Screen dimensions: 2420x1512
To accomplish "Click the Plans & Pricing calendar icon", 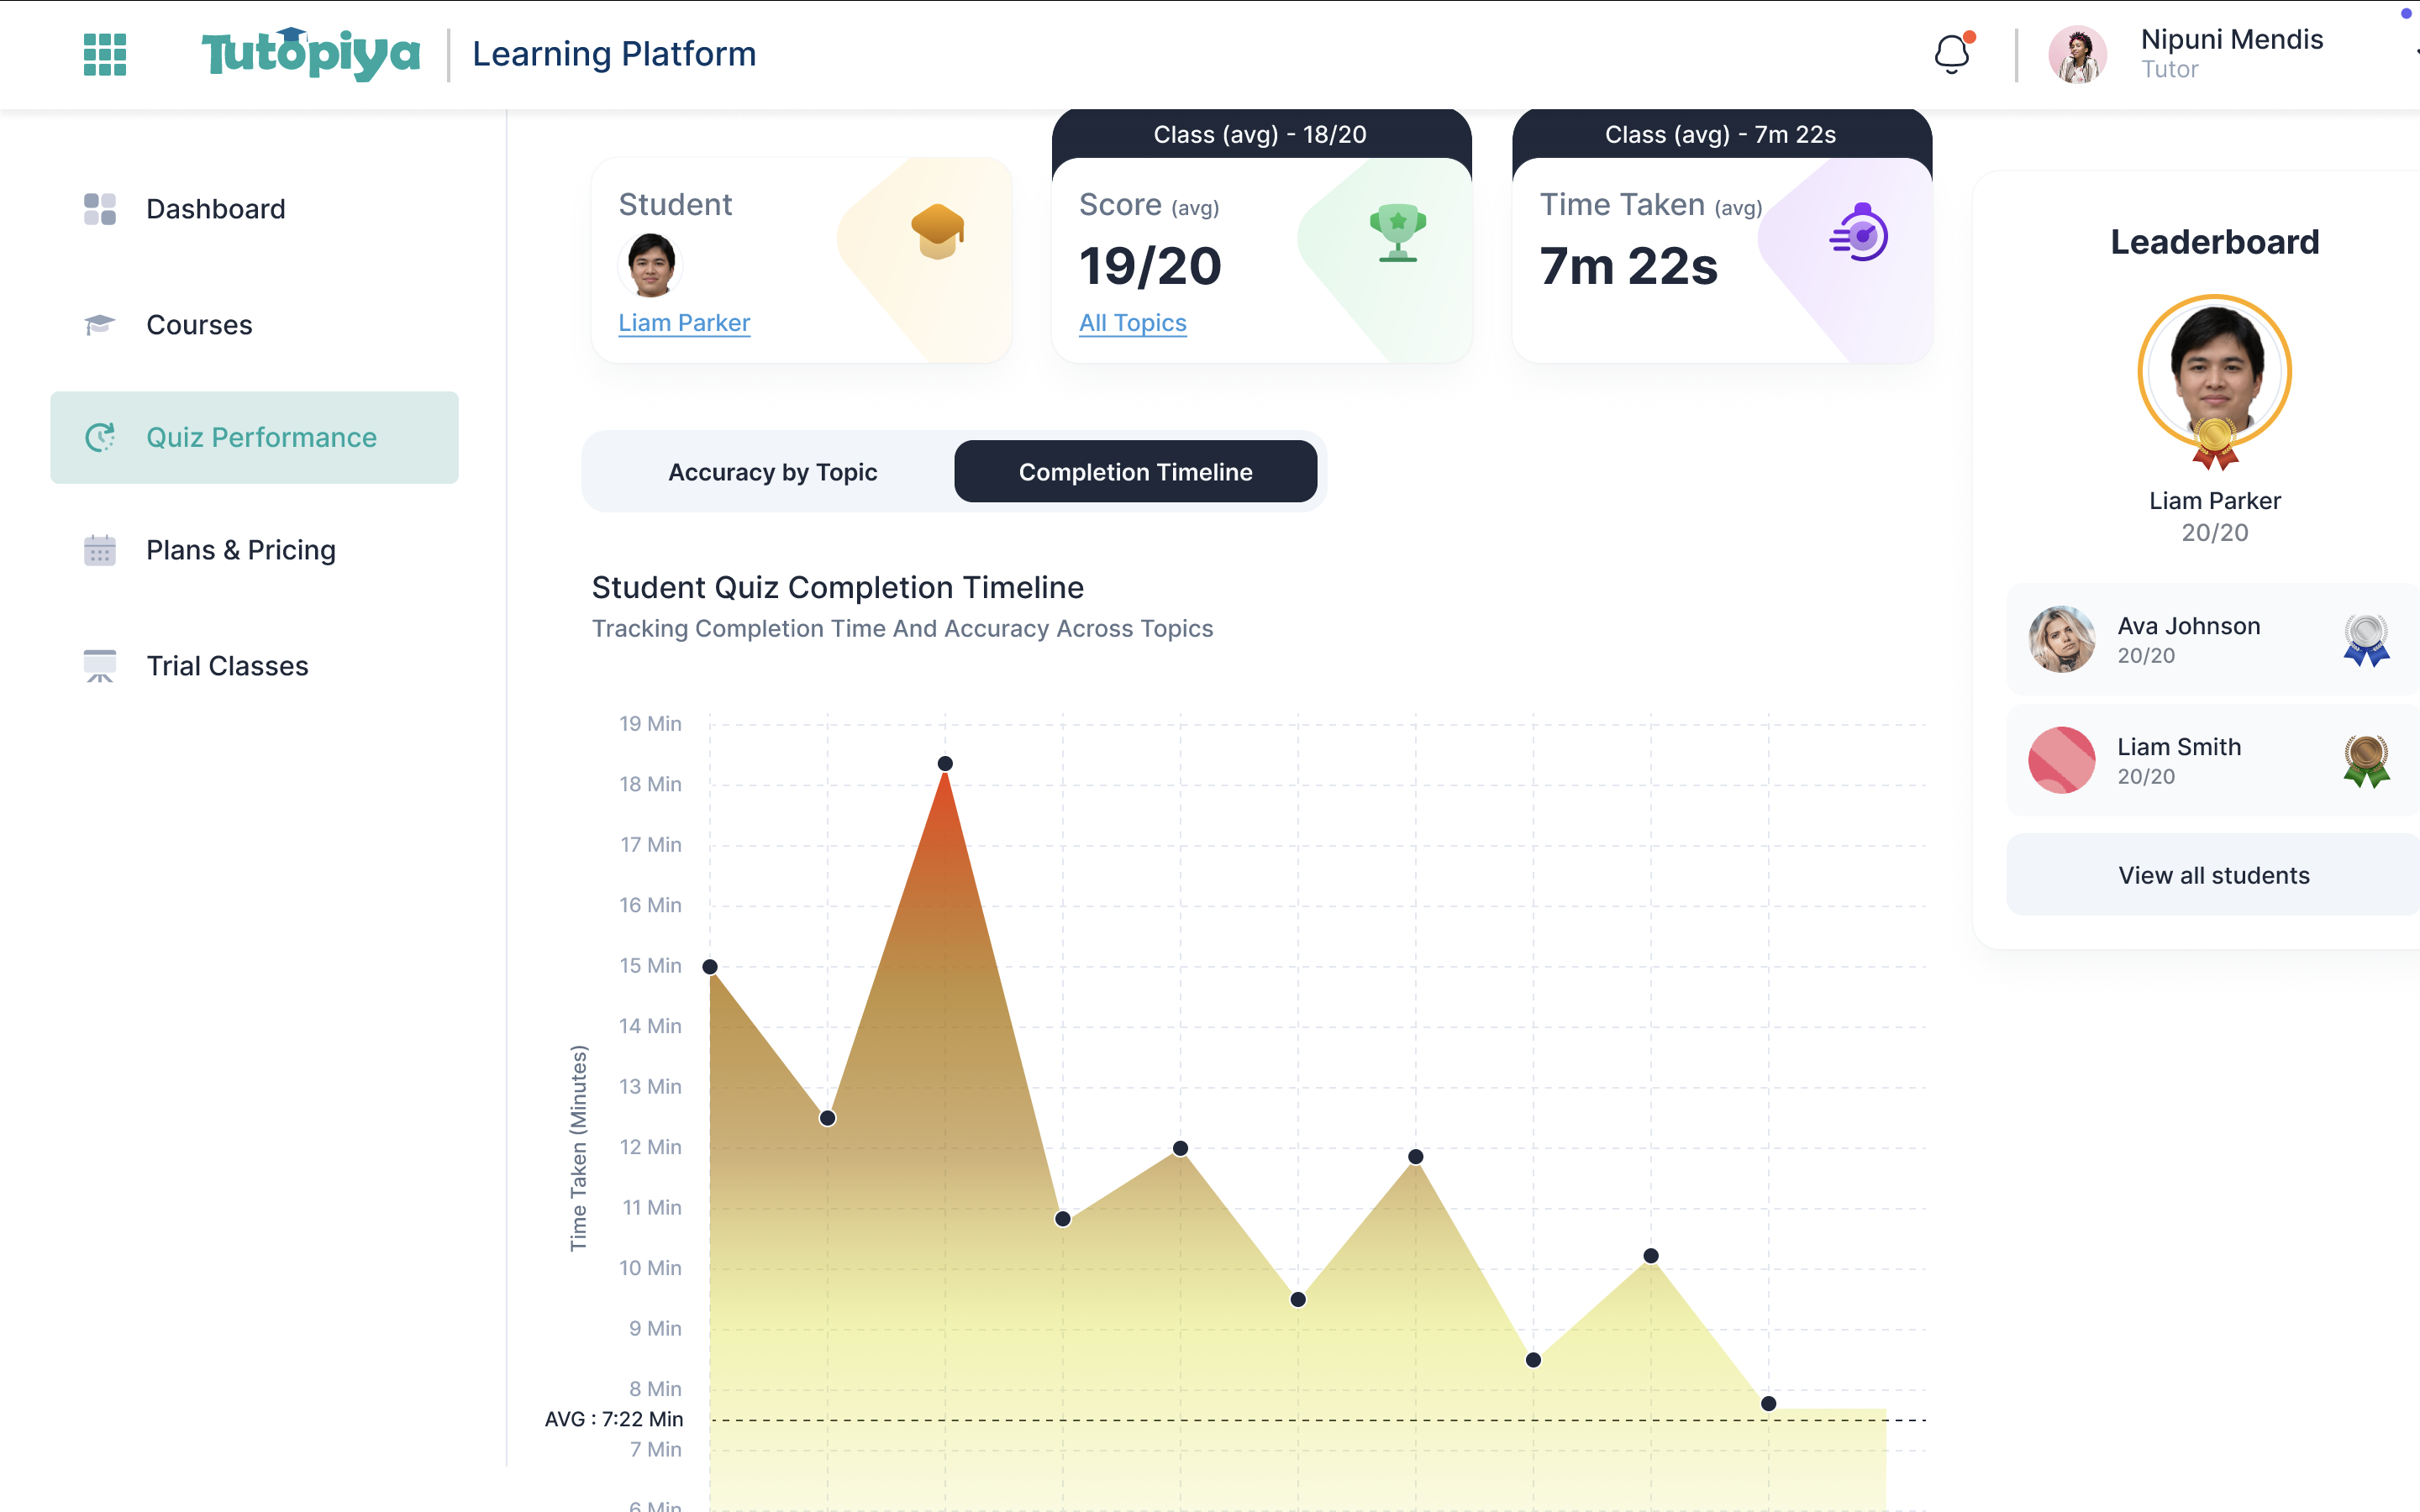I will [100, 550].
